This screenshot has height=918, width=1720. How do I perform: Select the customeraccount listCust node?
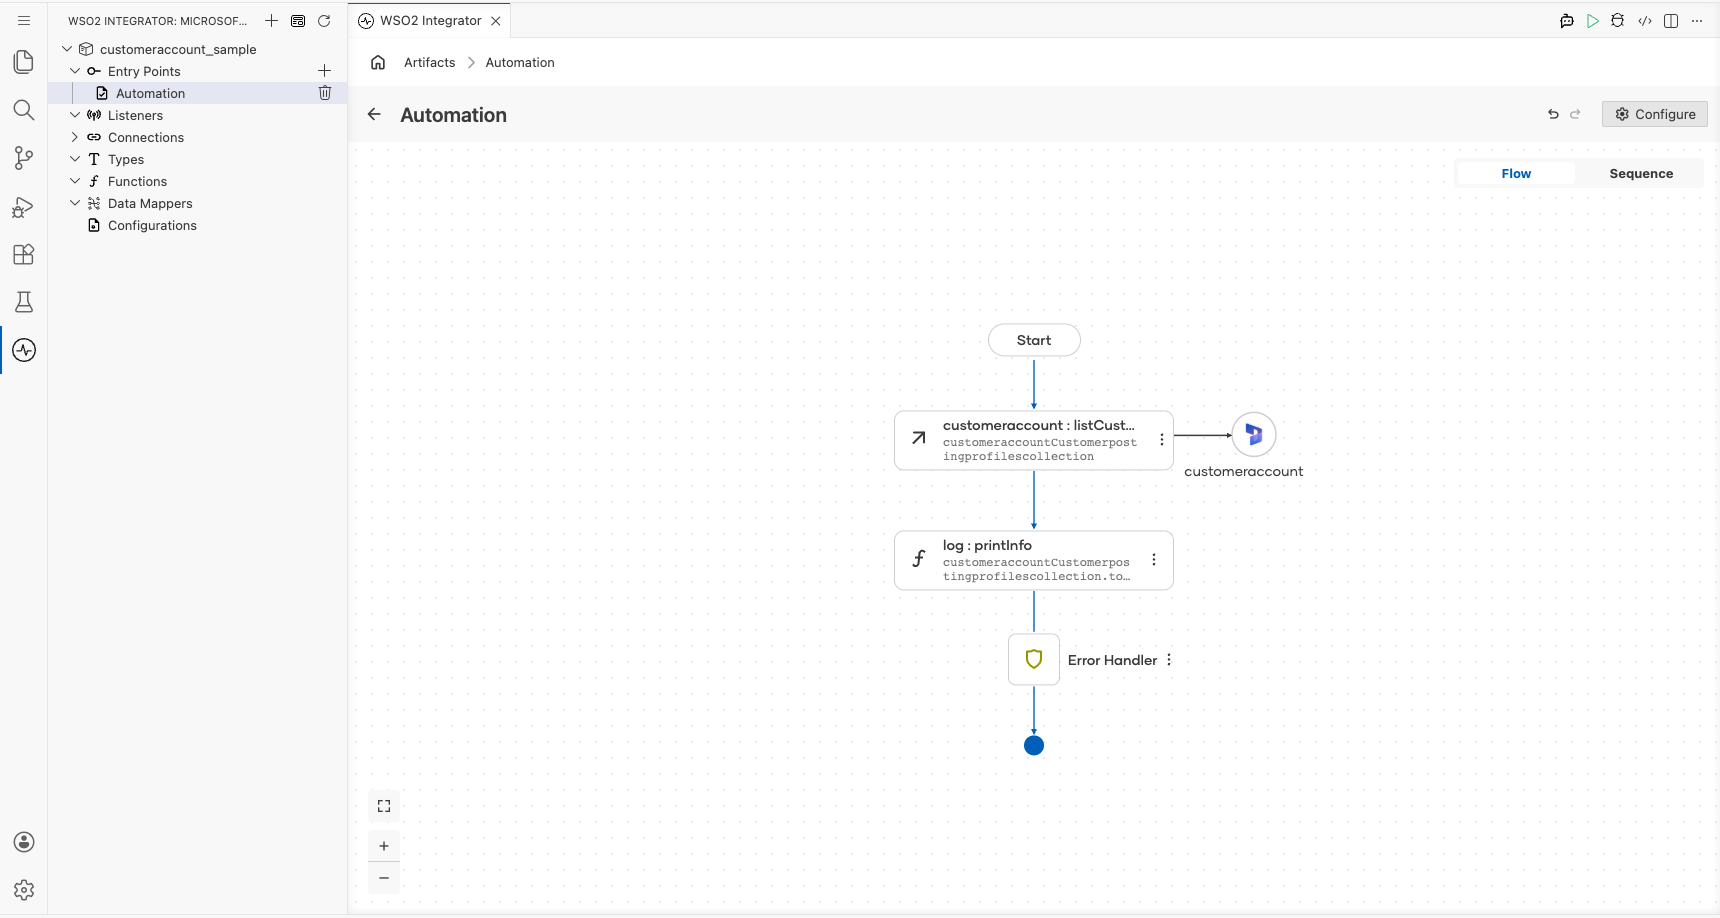[x=1034, y=440]
